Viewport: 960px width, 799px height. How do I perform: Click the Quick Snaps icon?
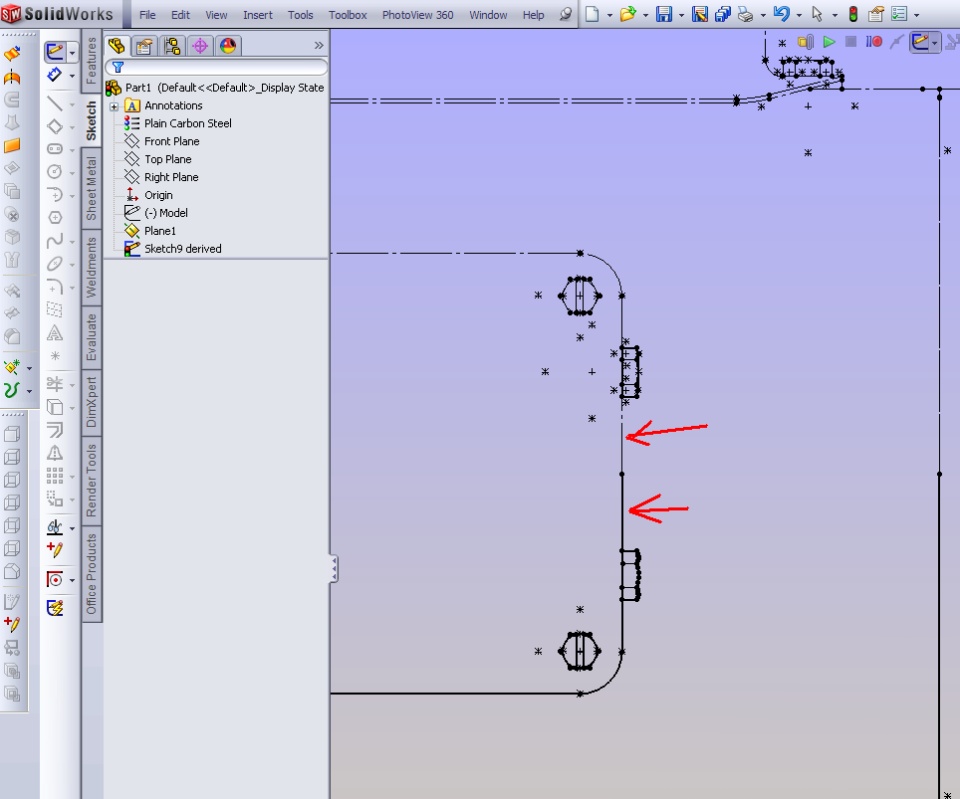(55, 579)
